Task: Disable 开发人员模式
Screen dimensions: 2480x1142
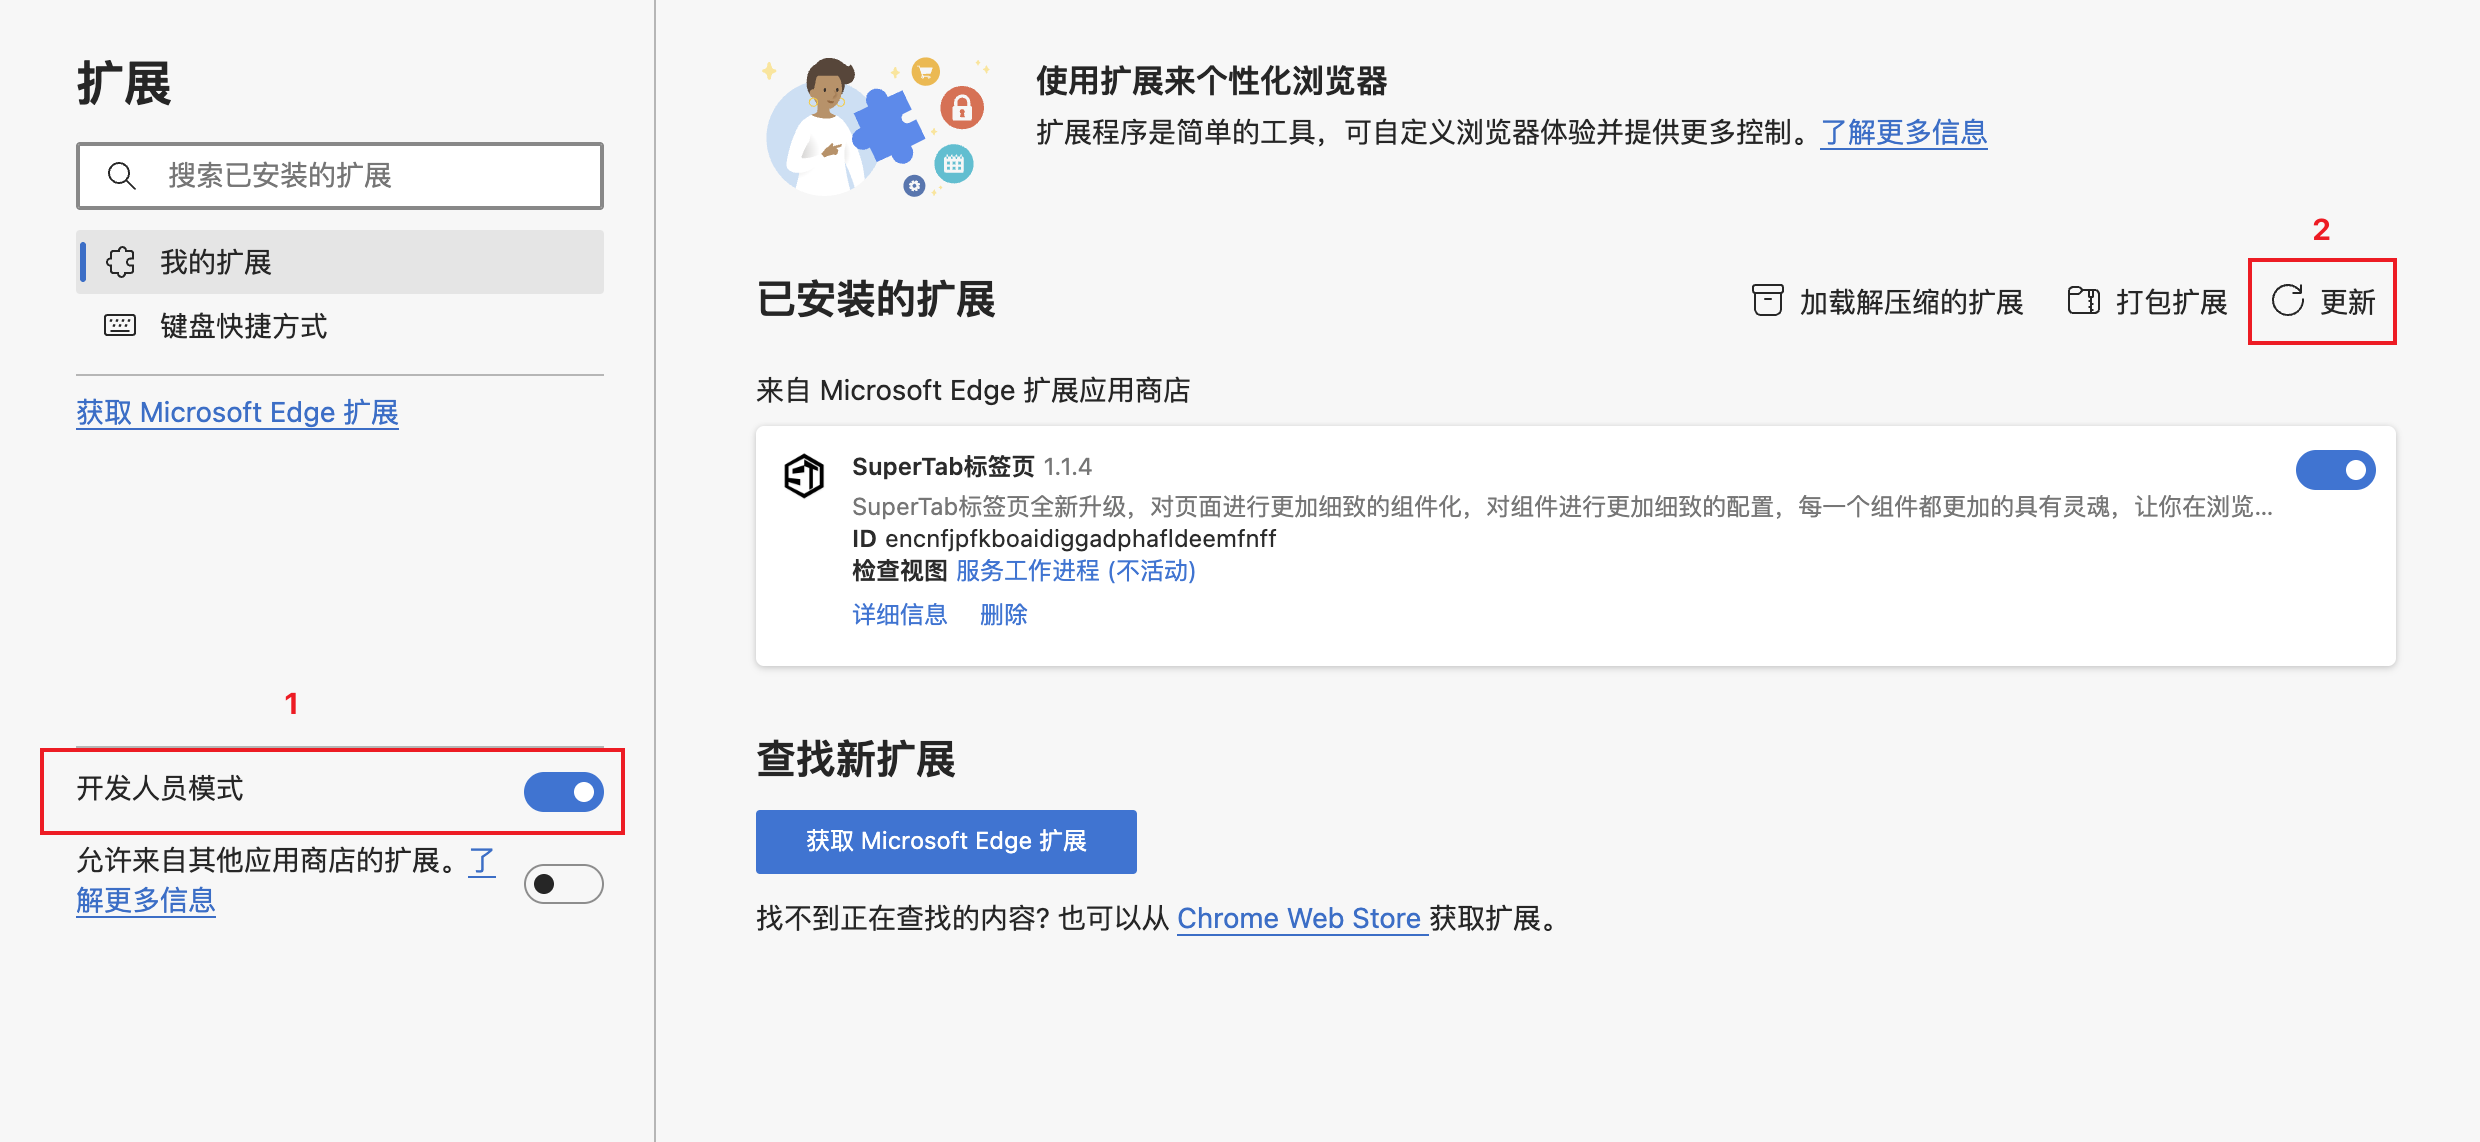Action: coord(564,791)
